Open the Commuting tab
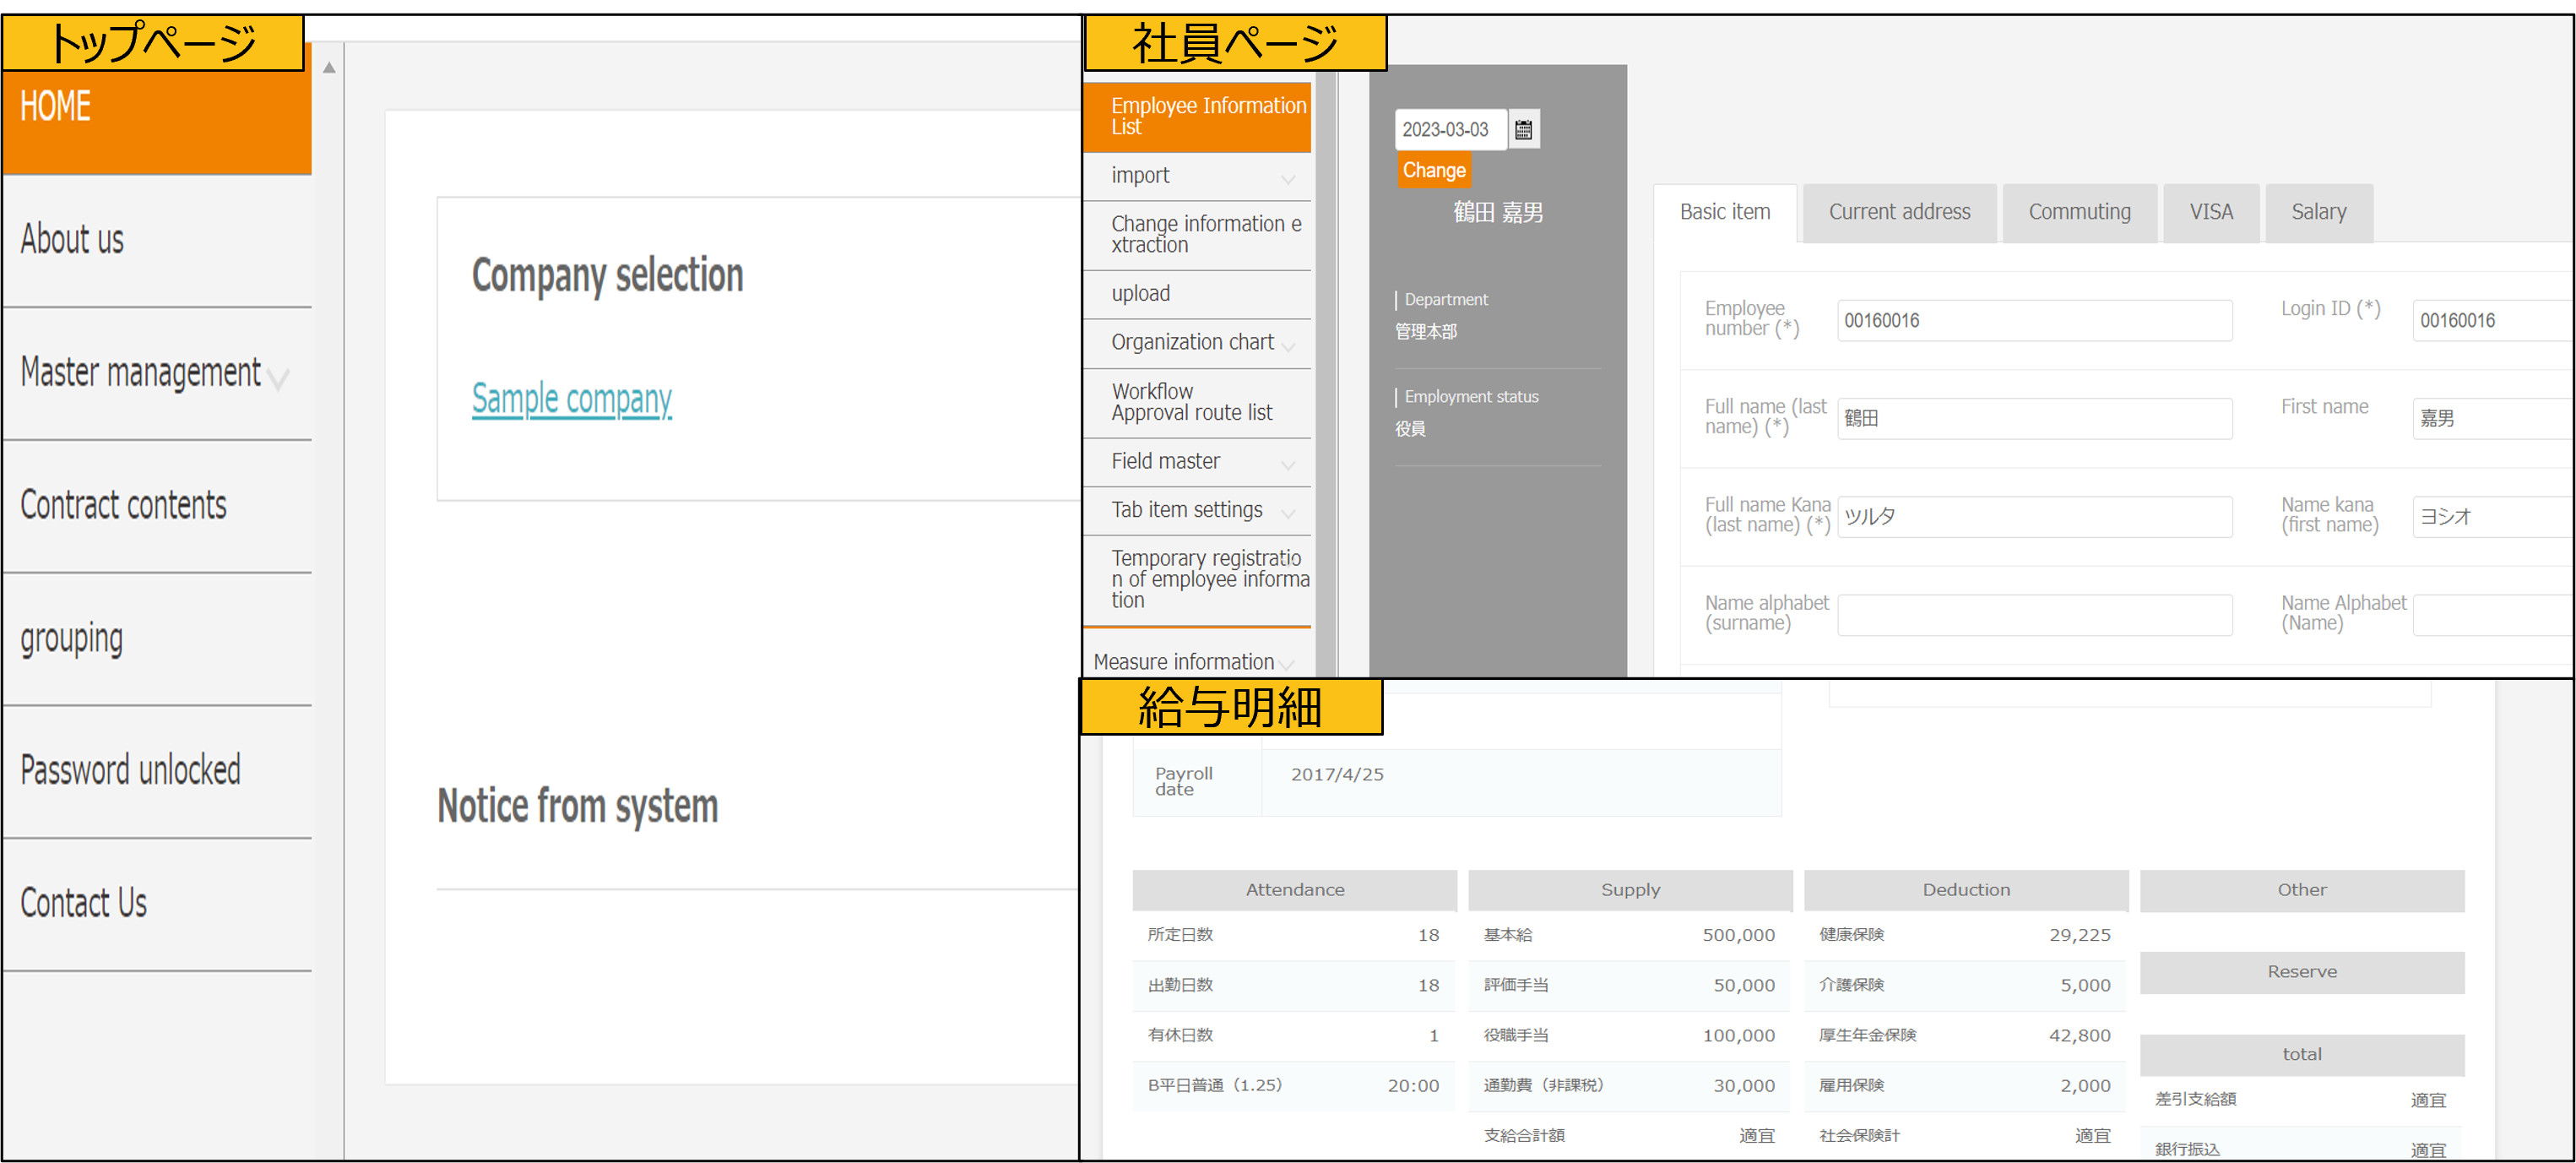This screenshot has height=1163, width=2576. [x=2079, y=212]
